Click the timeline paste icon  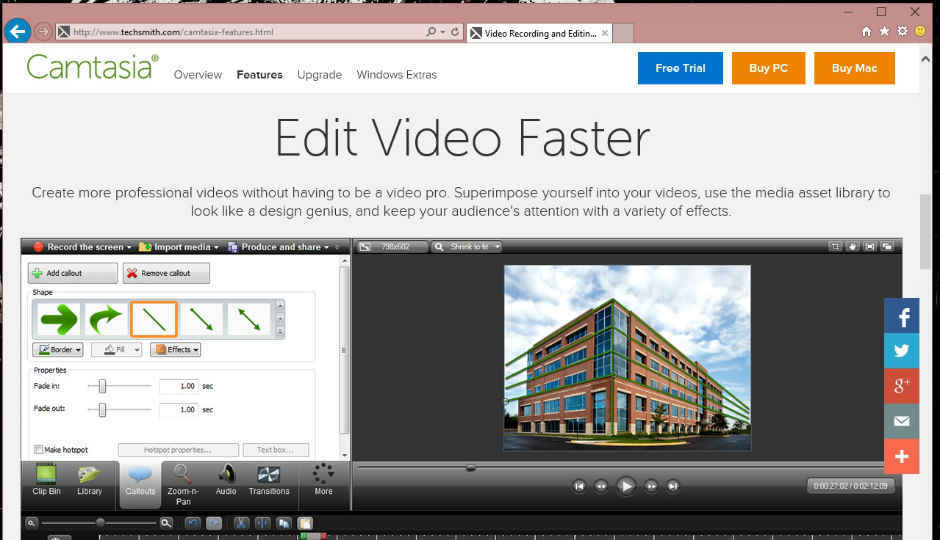pos(305,523)
